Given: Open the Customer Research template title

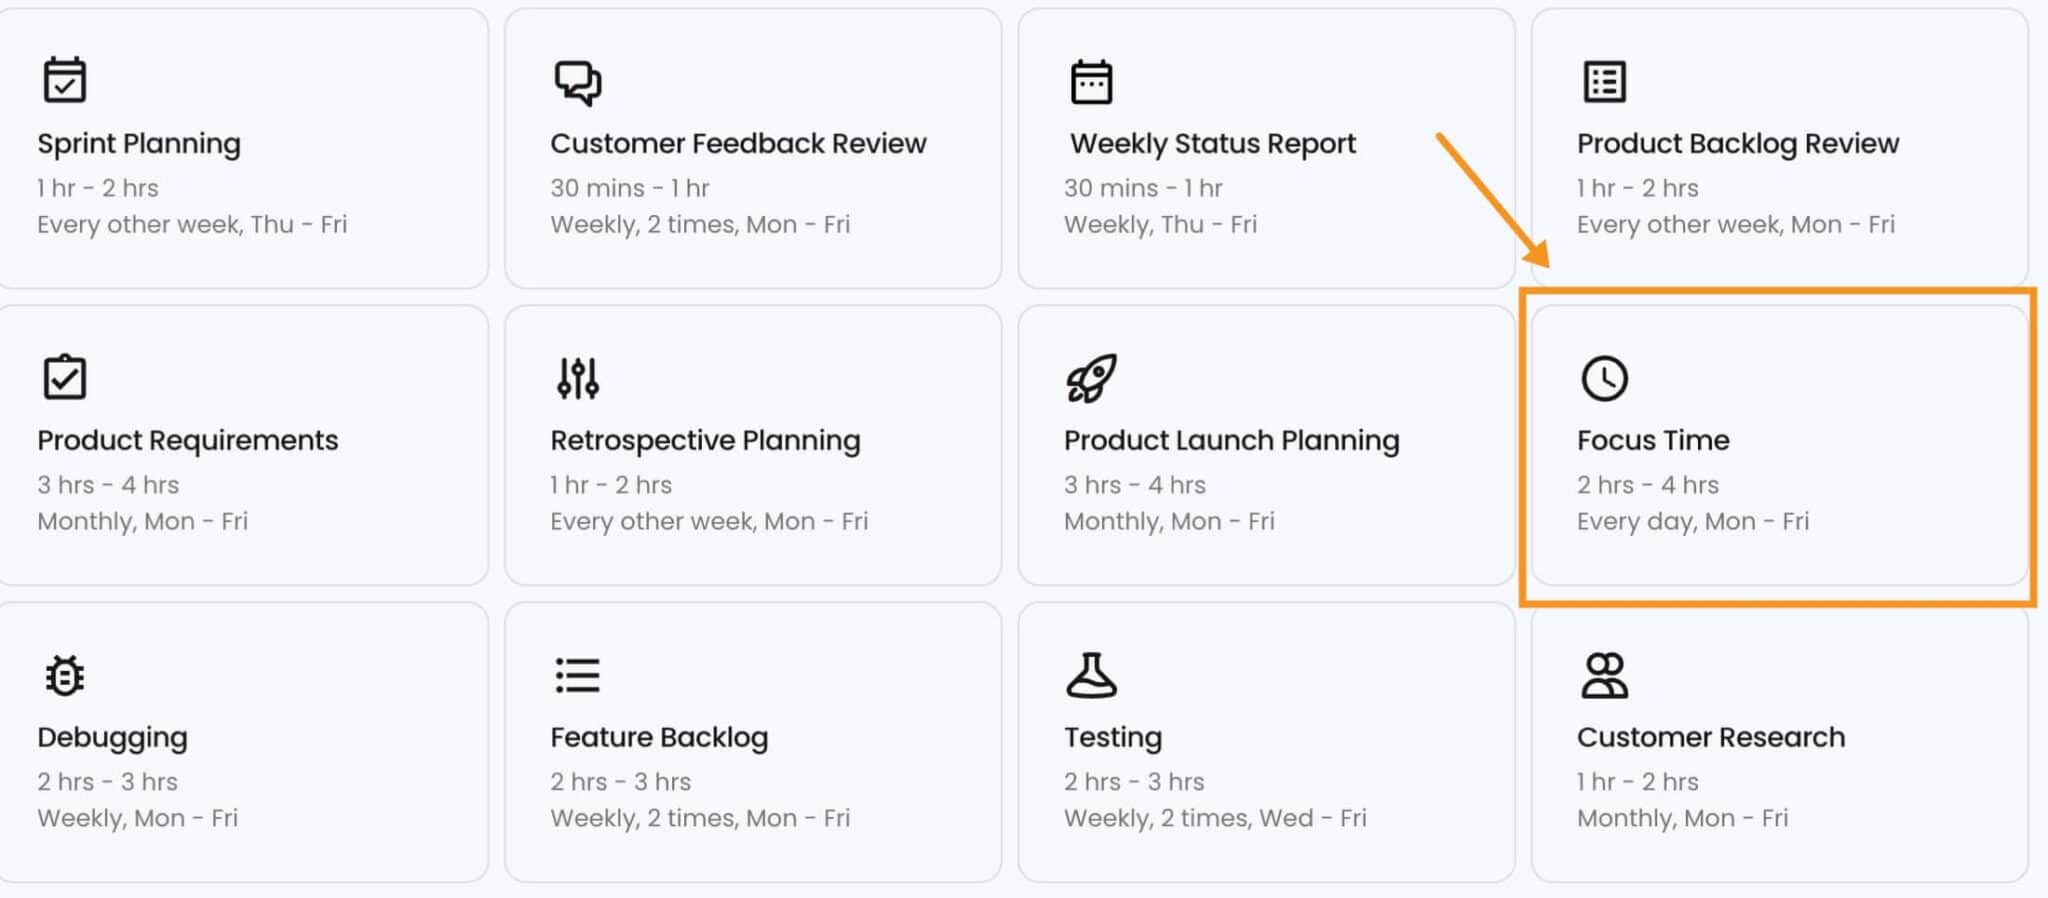Looking at the screenshot, I should point(1710,737).
